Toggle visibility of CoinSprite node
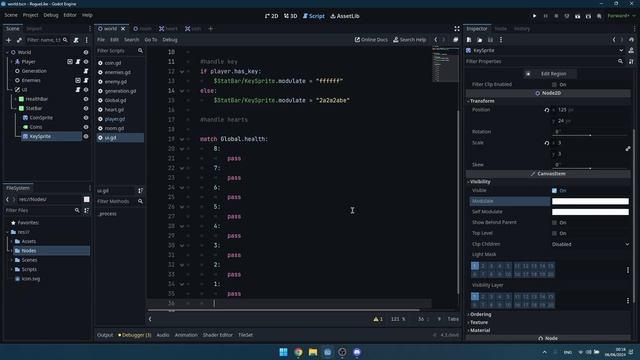640x360 pixels. 86,118
